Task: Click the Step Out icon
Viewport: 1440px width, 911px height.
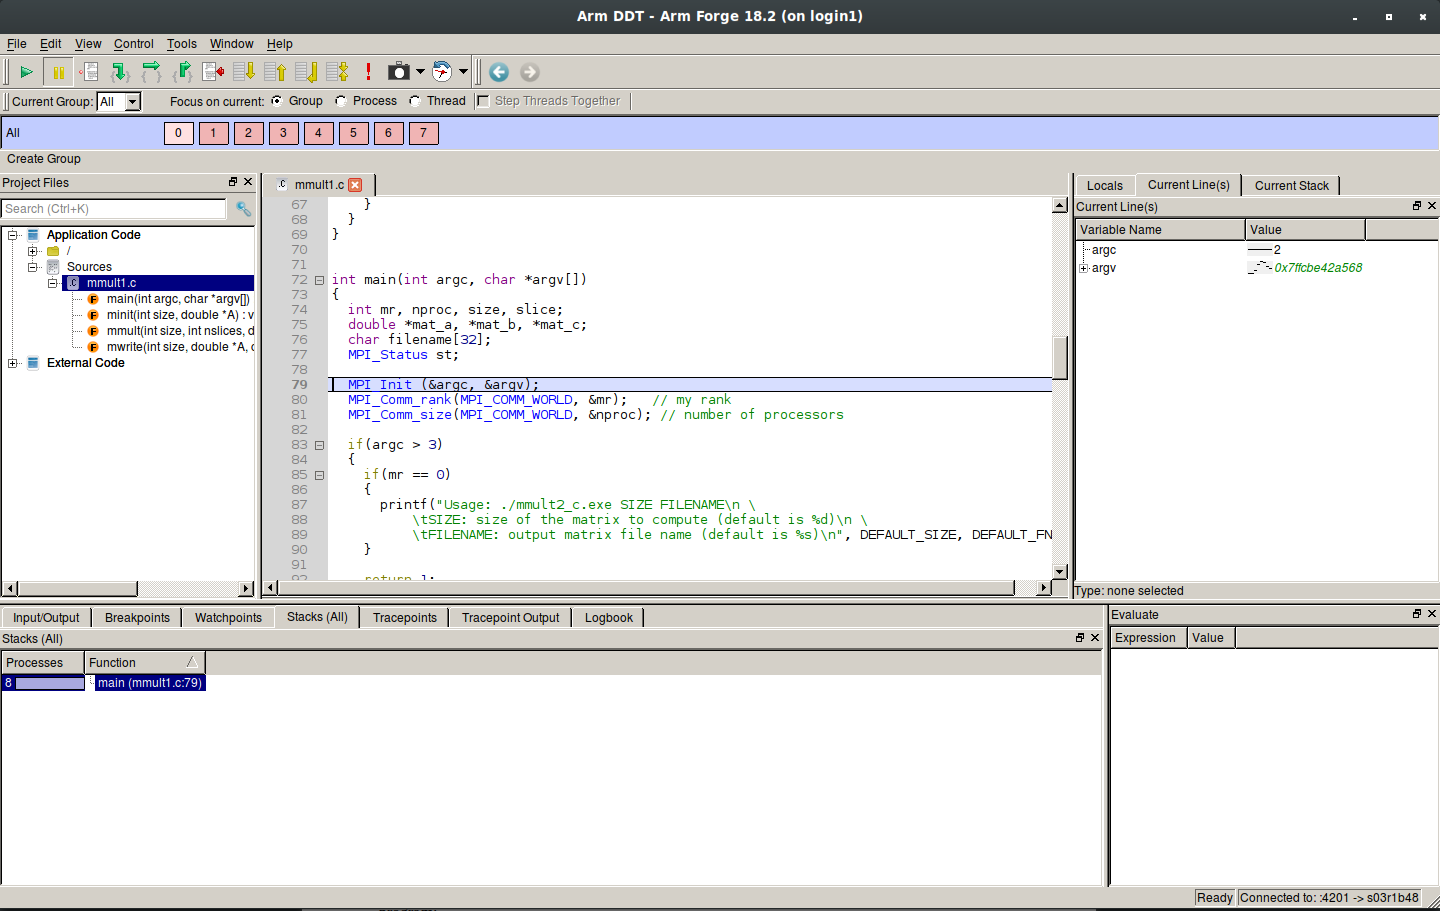Action: 182,72
